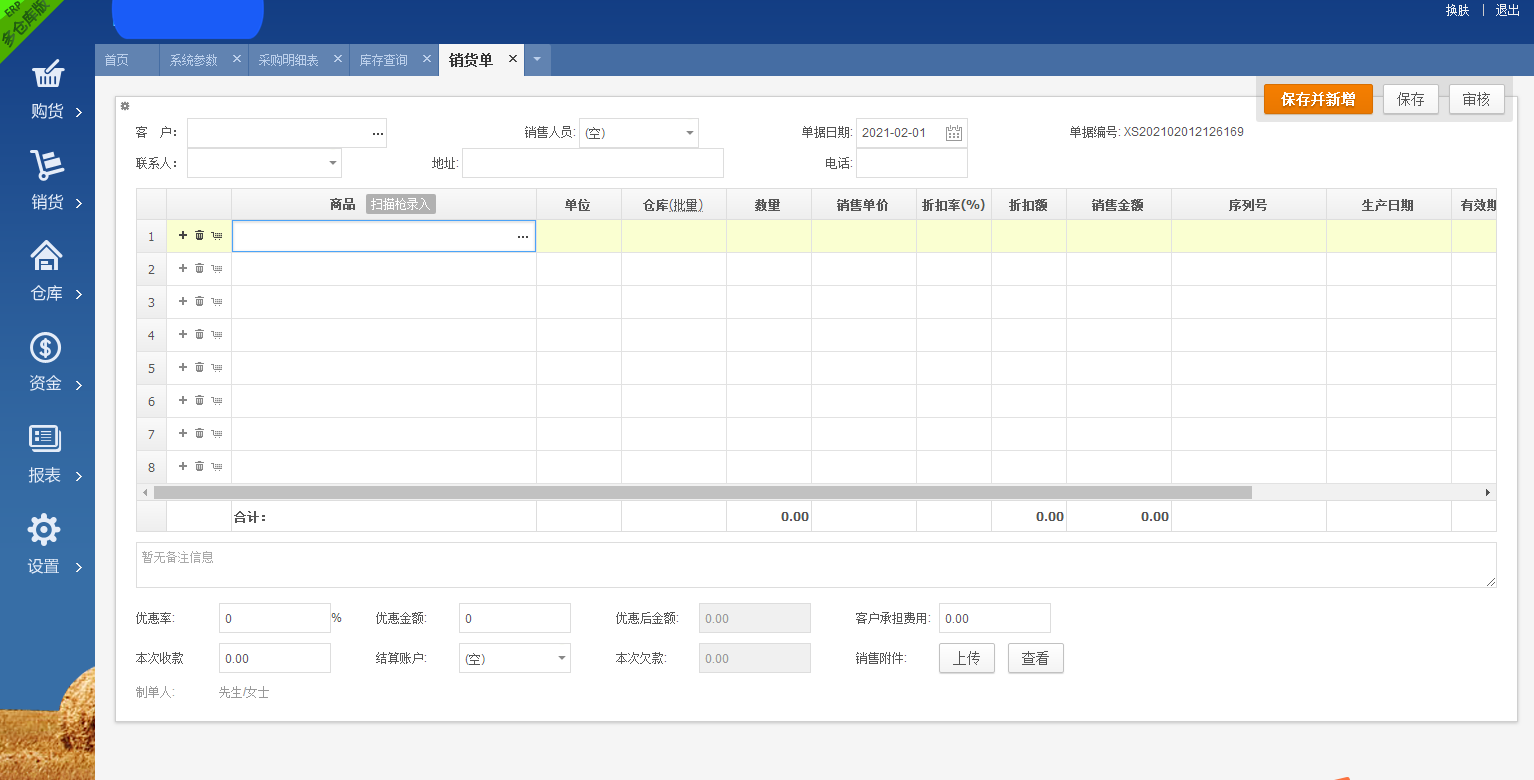Open the 报表 module in the sidebar
Image resolution: width=1534 pixels, height=780 pixels.
(44, 454)
